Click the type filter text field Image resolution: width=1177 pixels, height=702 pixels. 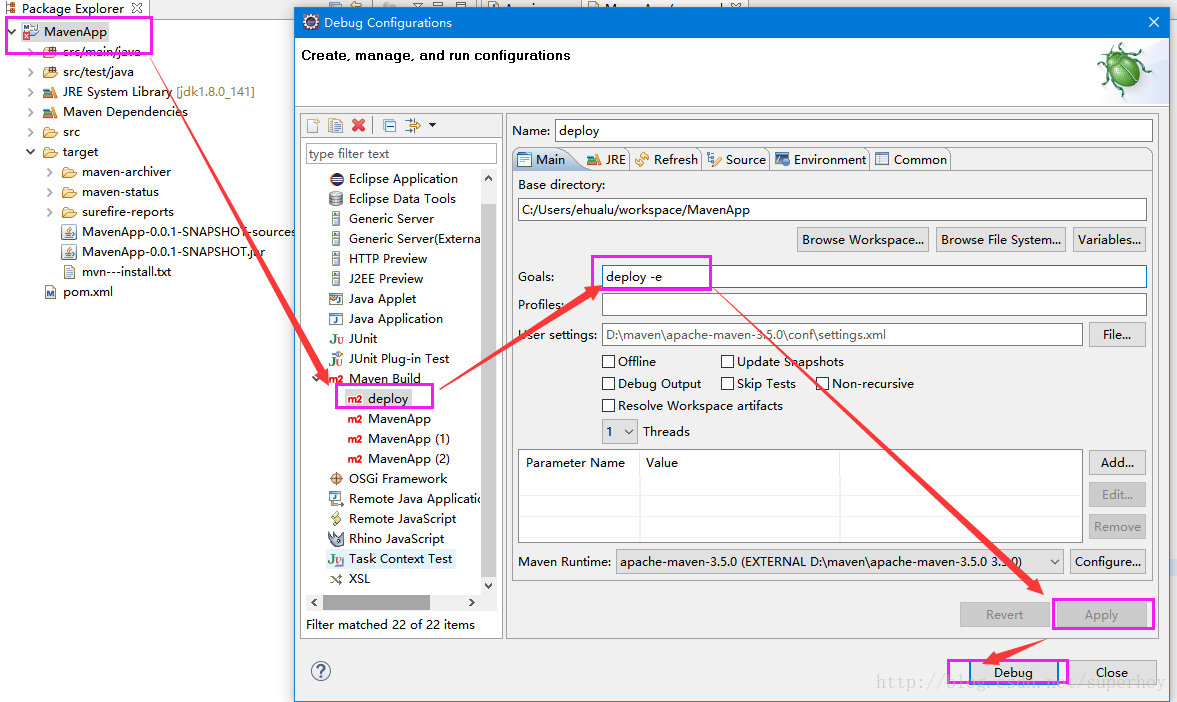[401, 153]
